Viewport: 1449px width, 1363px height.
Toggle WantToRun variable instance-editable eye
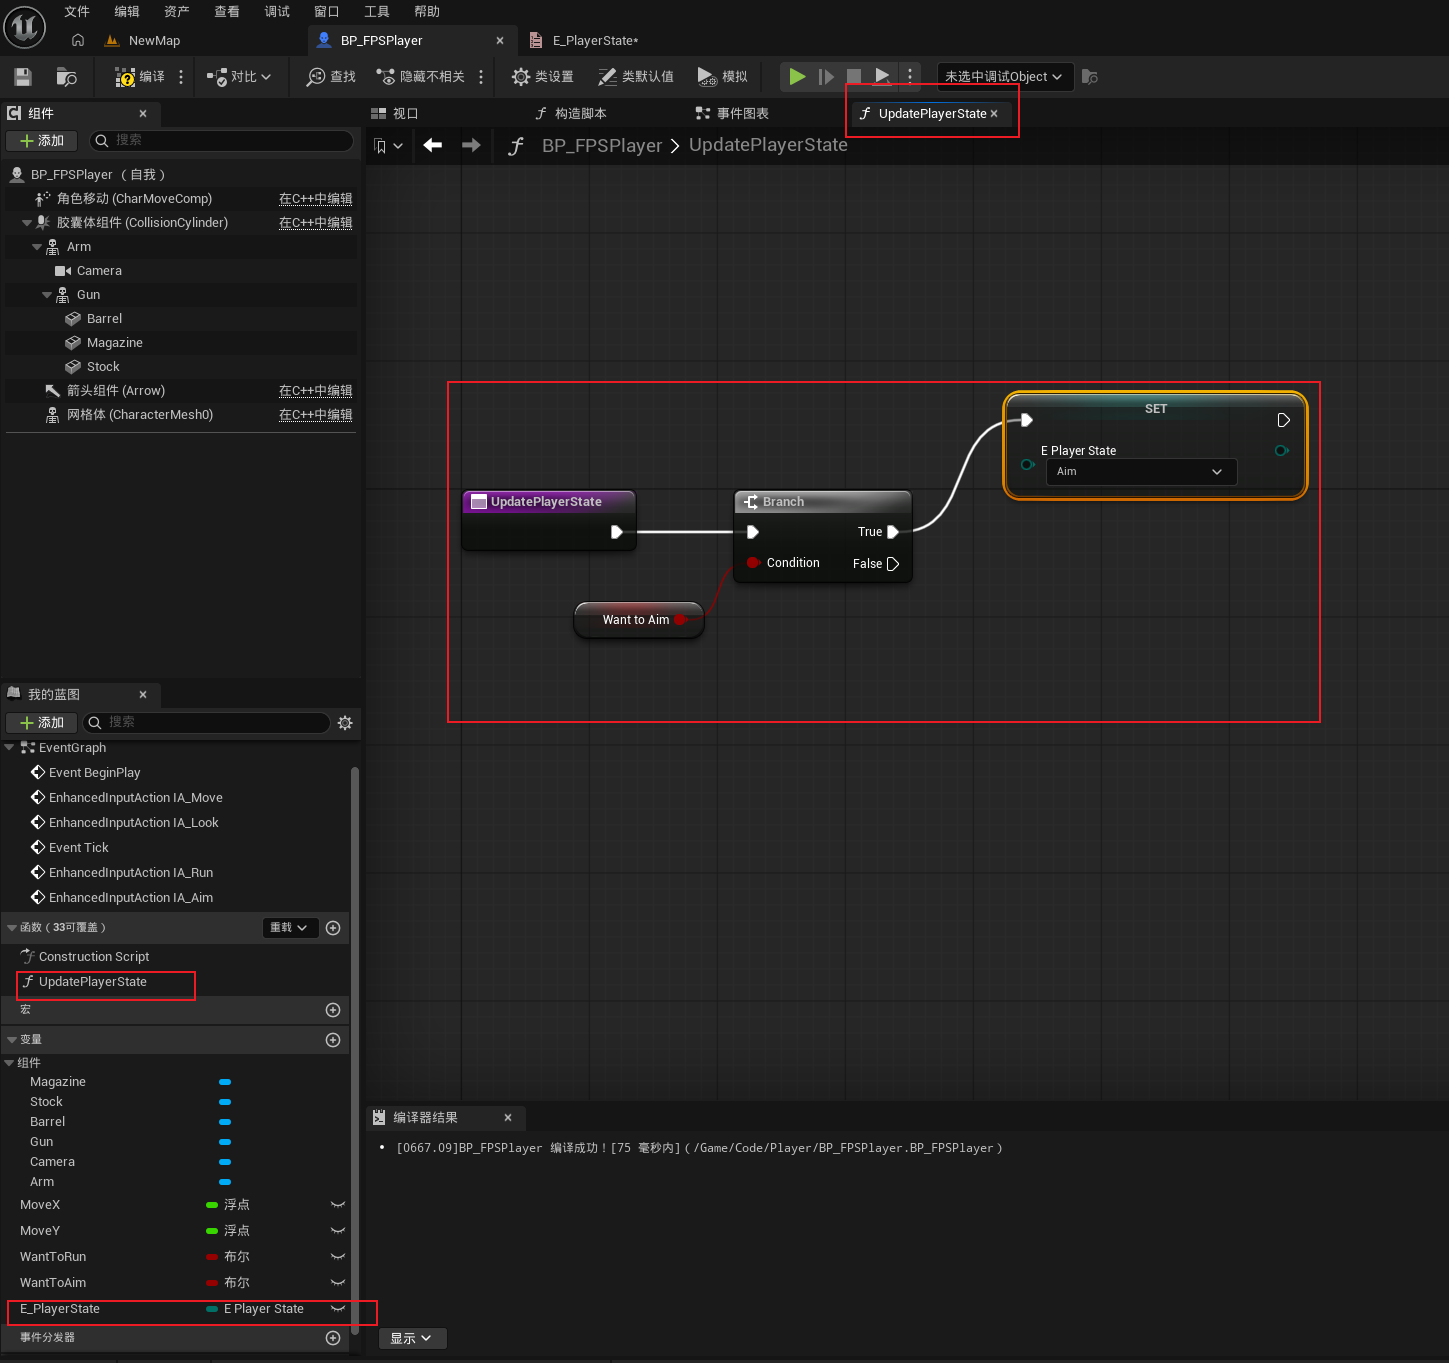click(338, 1257)
